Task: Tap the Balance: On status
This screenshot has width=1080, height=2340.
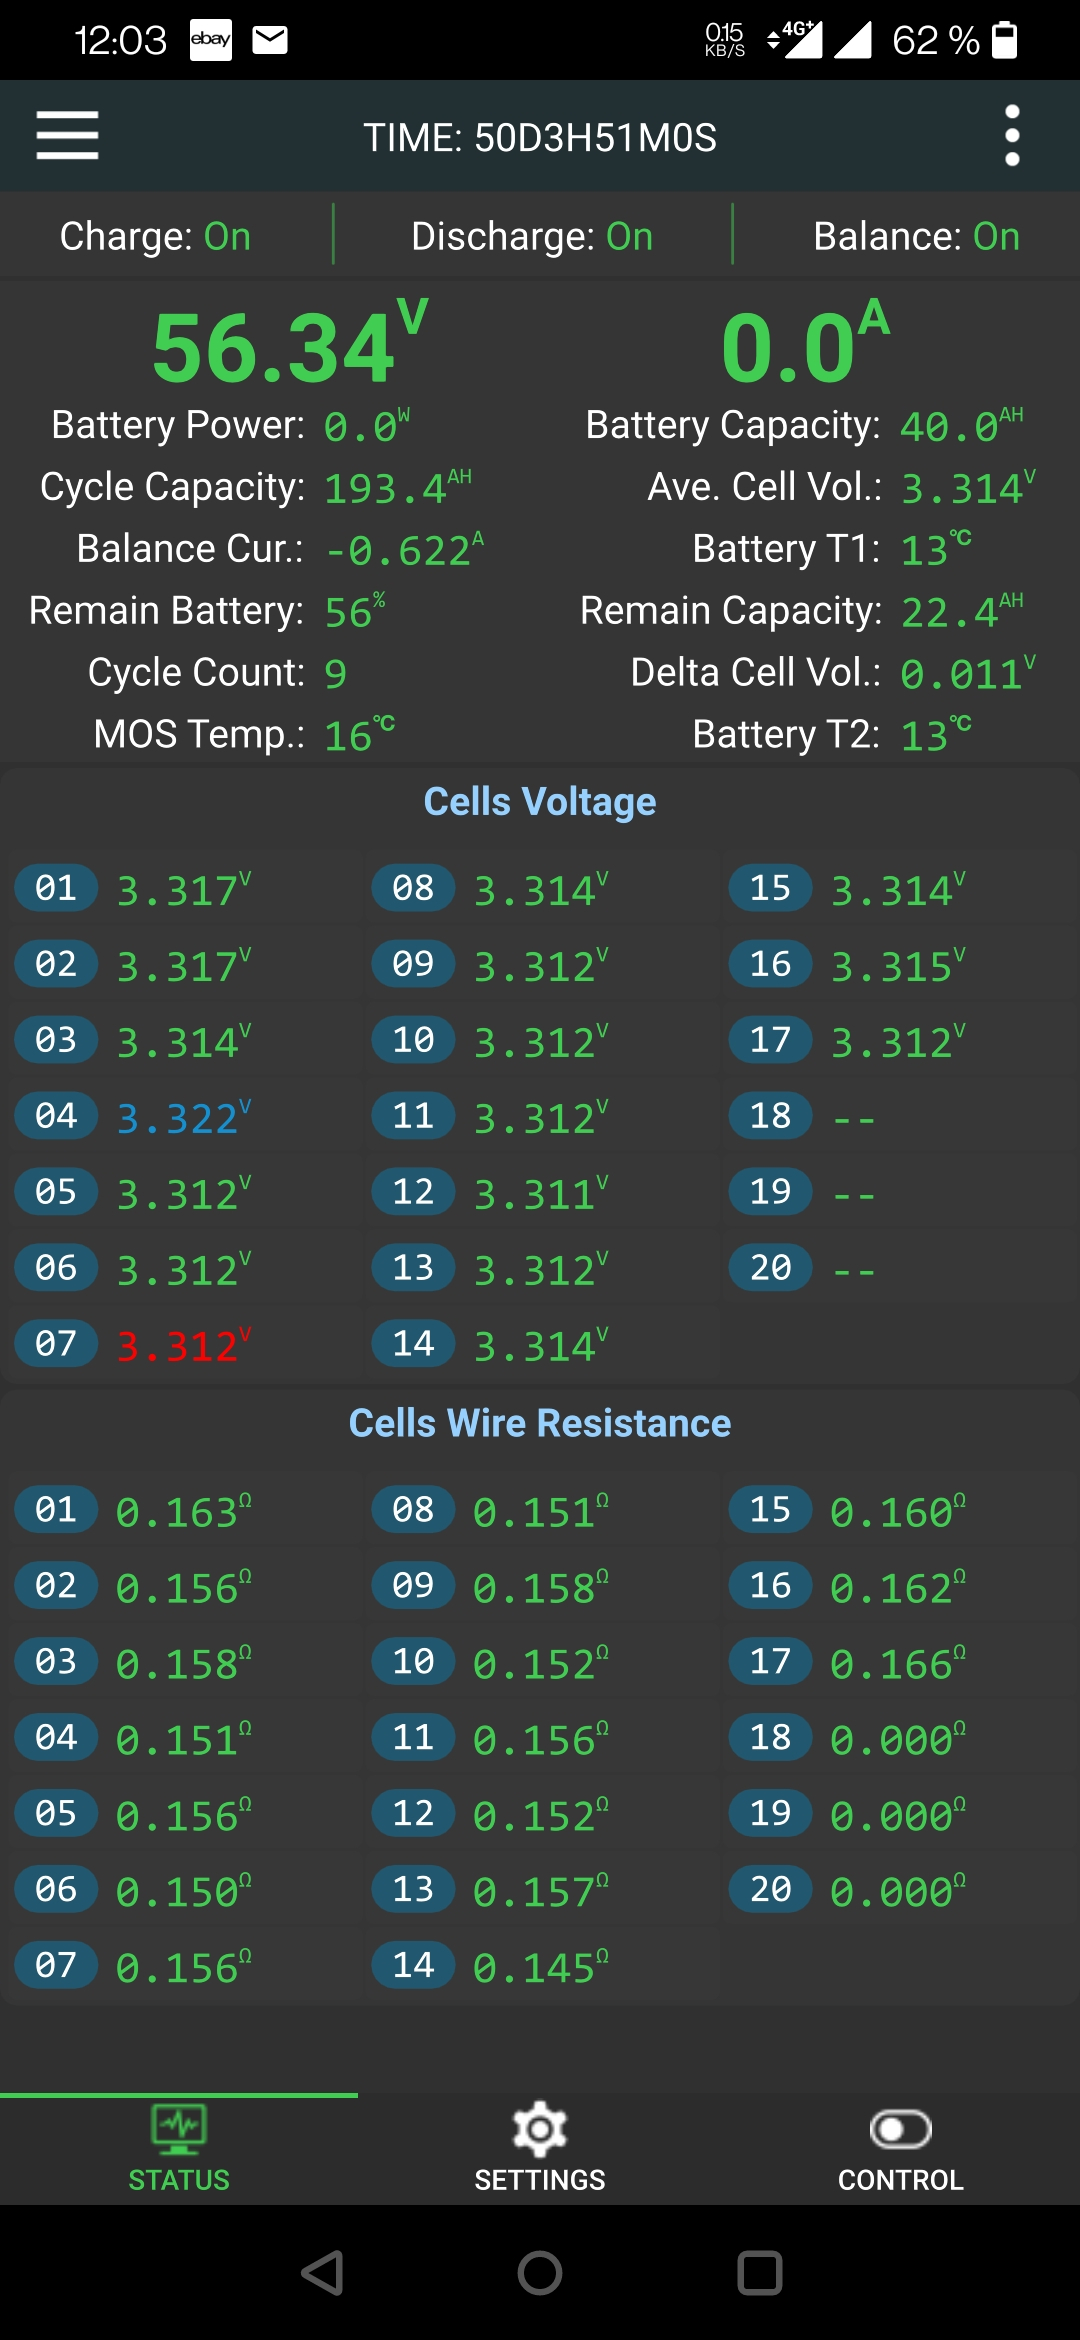Action: [x=916, y=237]
